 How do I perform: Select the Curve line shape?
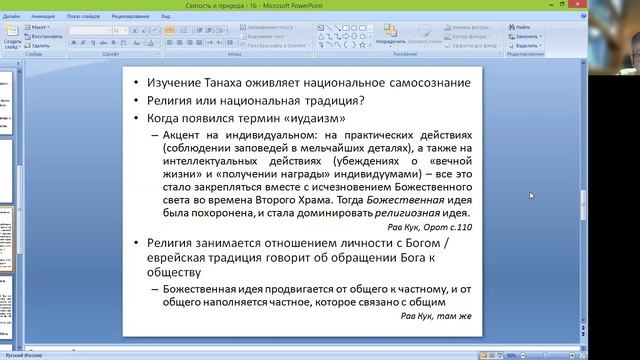pos(329,45)
